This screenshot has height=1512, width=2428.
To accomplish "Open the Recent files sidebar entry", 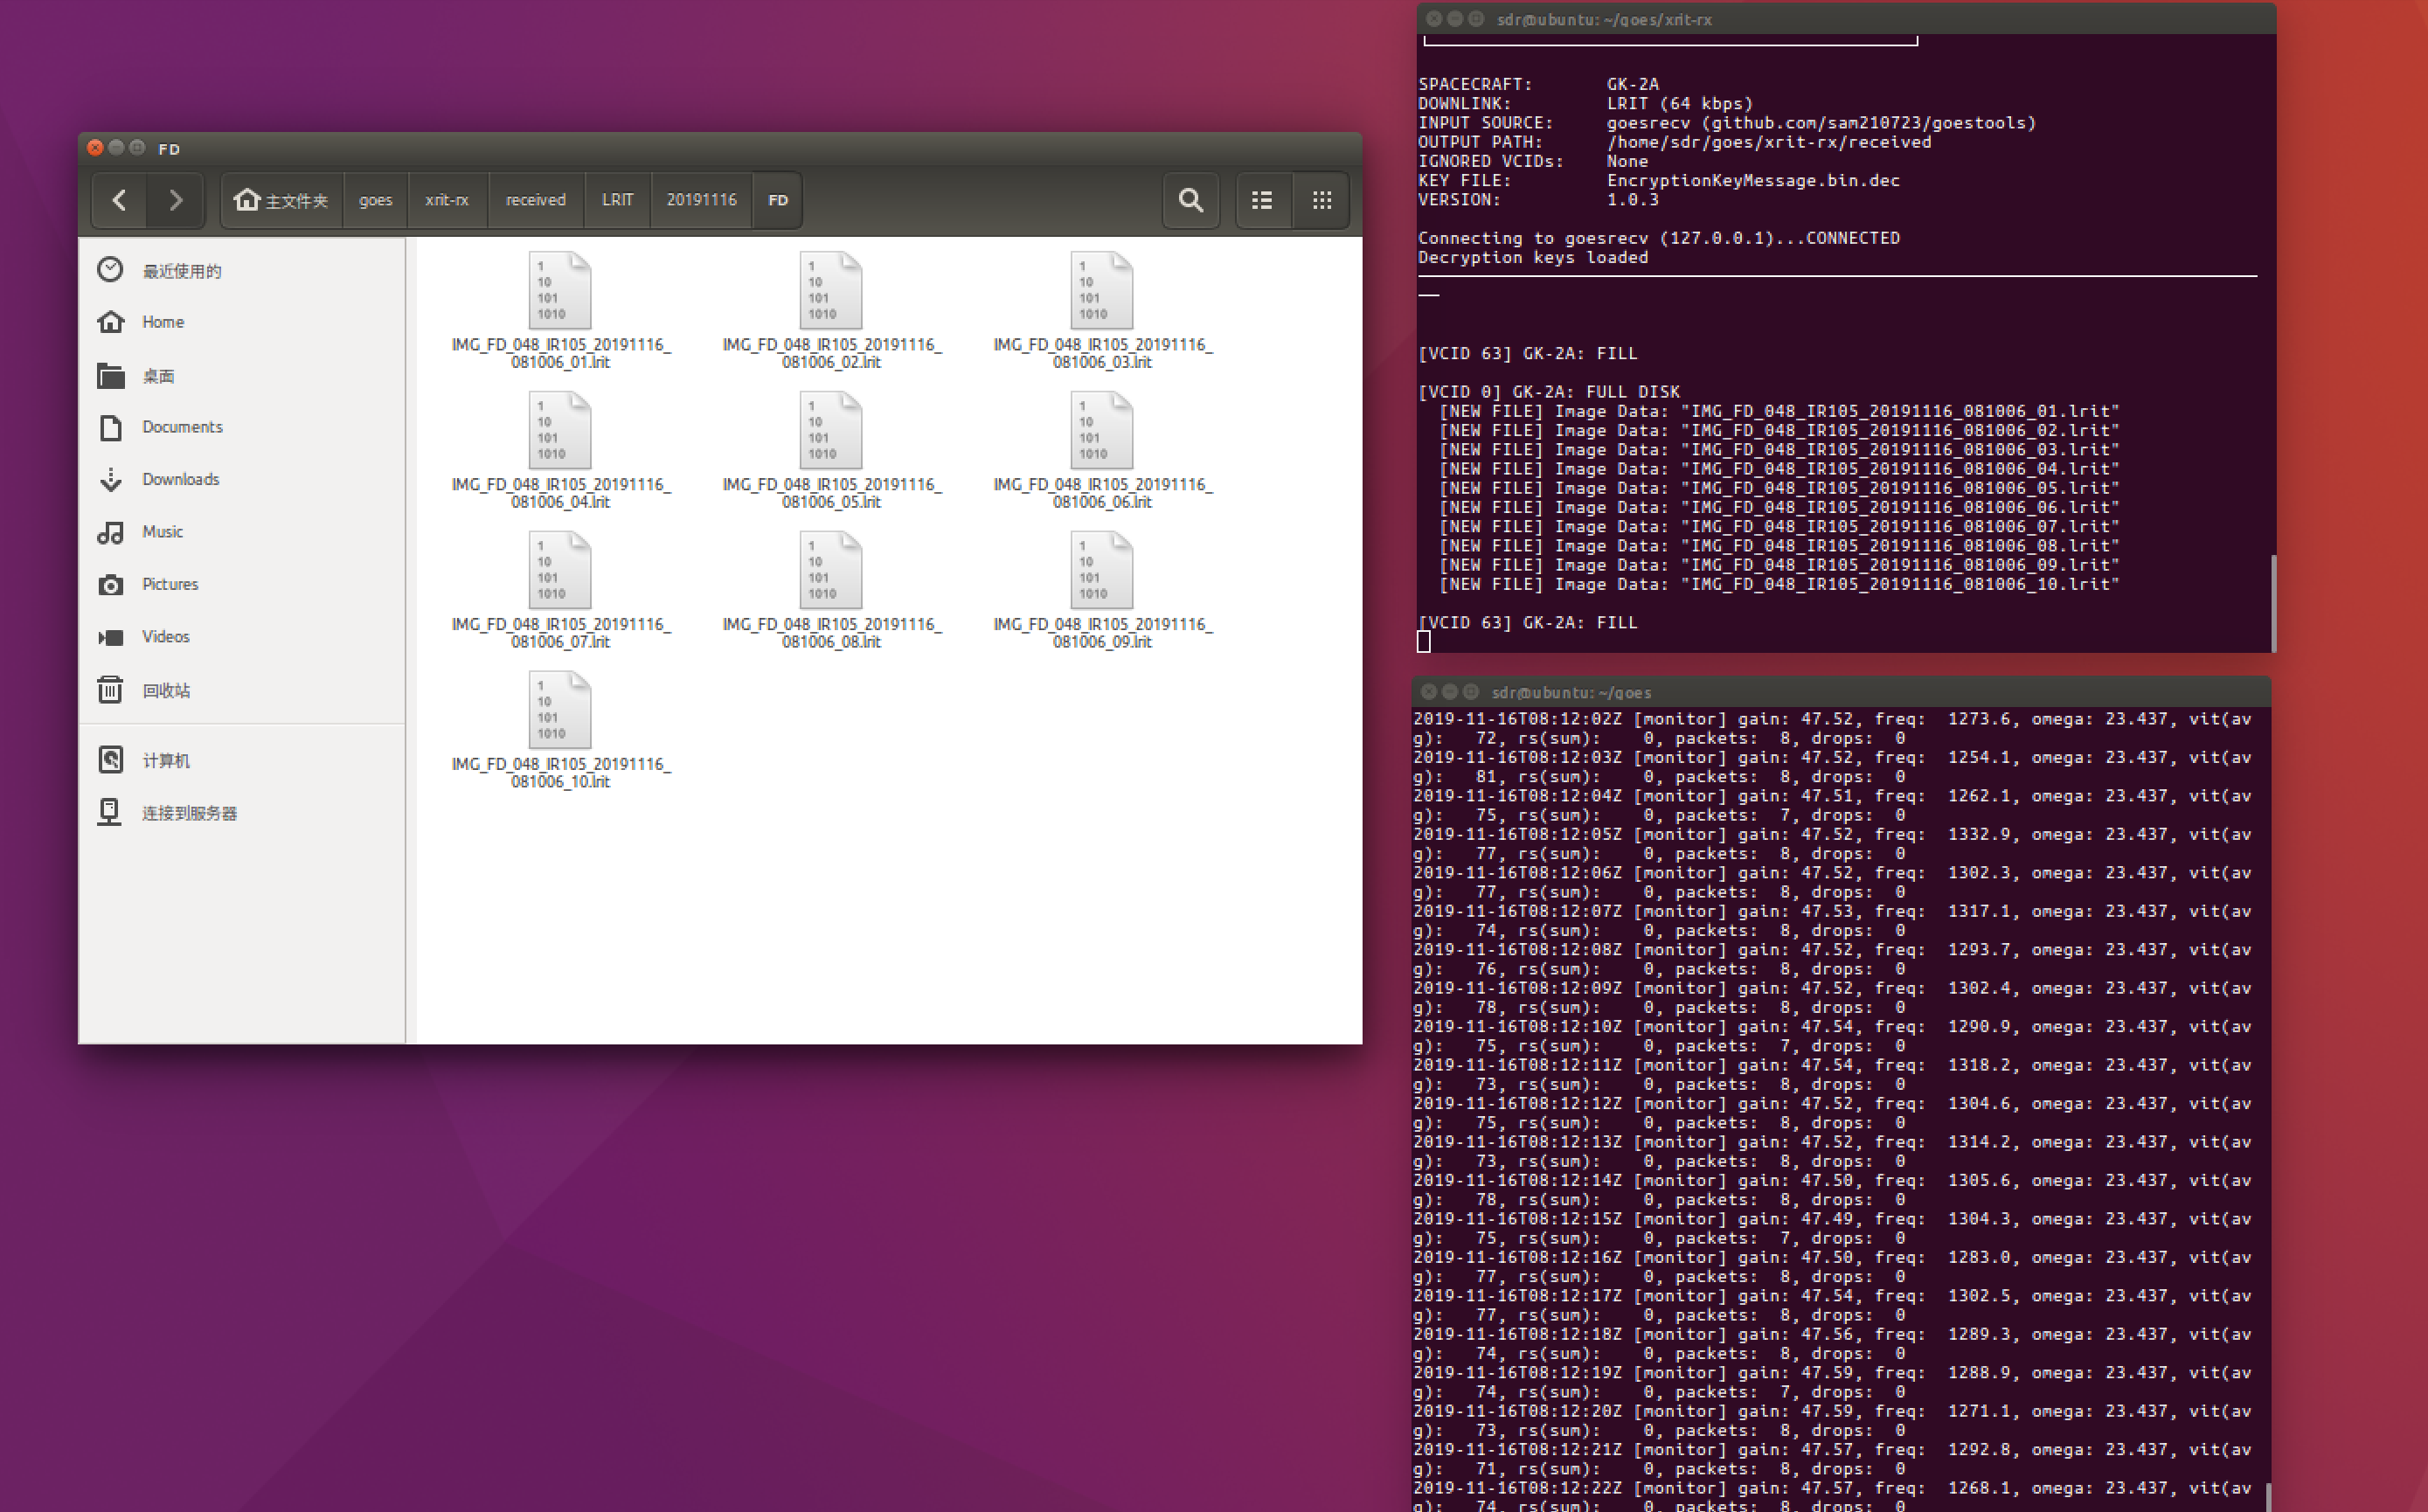I will pyautogui.click(x=180, y=271).
